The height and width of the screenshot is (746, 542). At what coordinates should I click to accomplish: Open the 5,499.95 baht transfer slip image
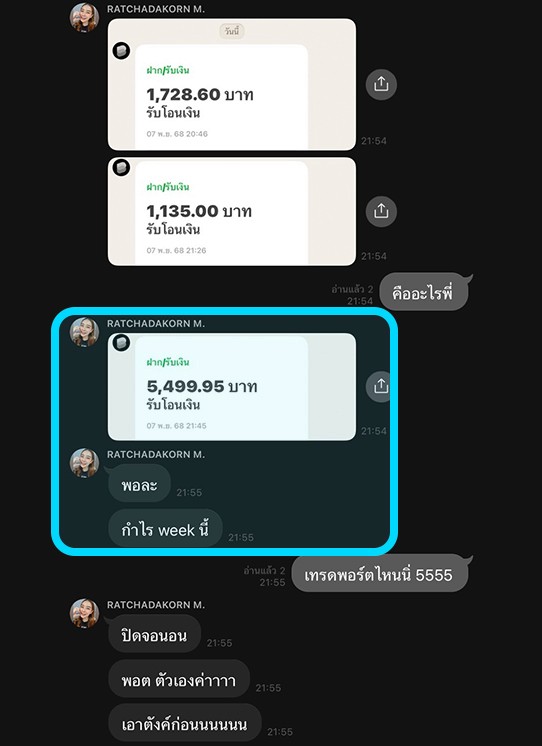[232, 386]
